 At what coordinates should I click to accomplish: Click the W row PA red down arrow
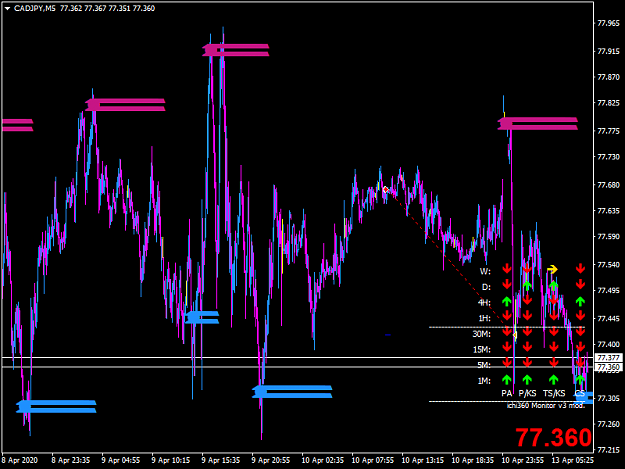pos(507,269)
